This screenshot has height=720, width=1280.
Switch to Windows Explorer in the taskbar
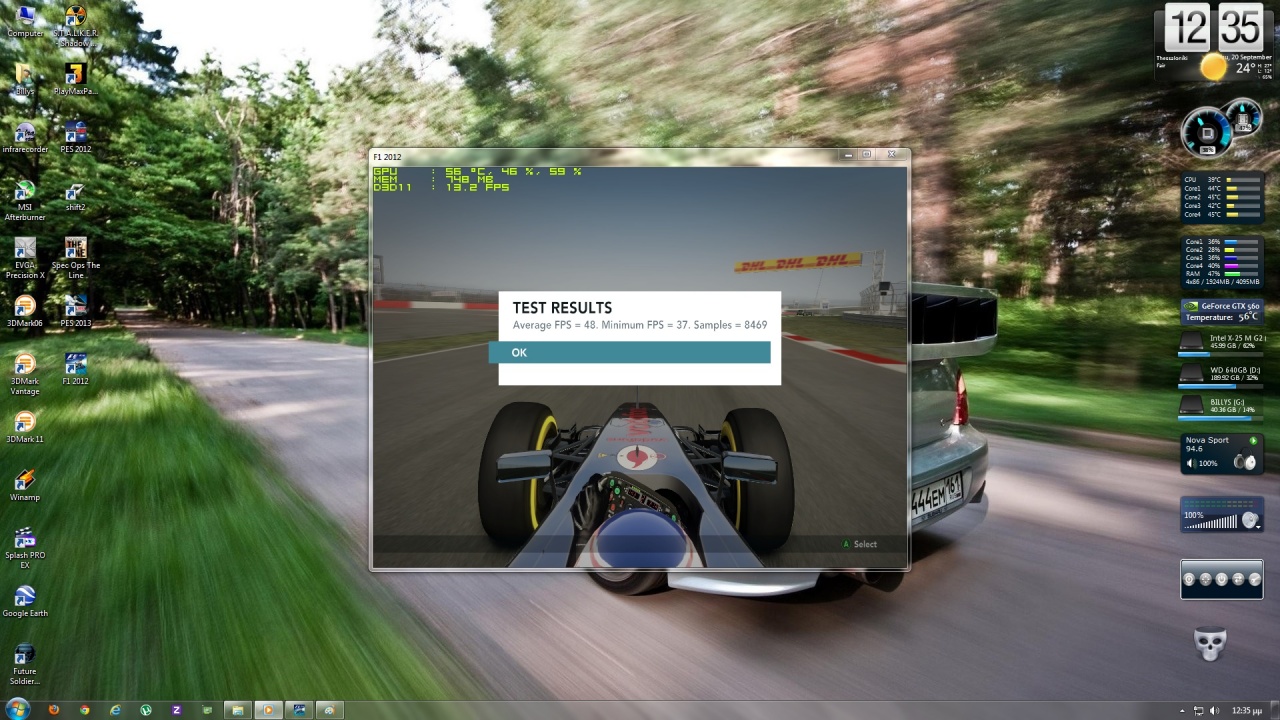click(237, 710)
